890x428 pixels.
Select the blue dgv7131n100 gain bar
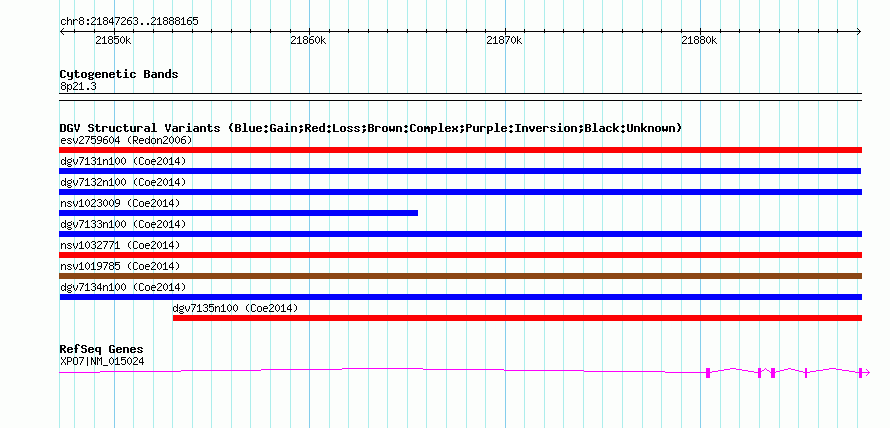click(x=460, y=171)
